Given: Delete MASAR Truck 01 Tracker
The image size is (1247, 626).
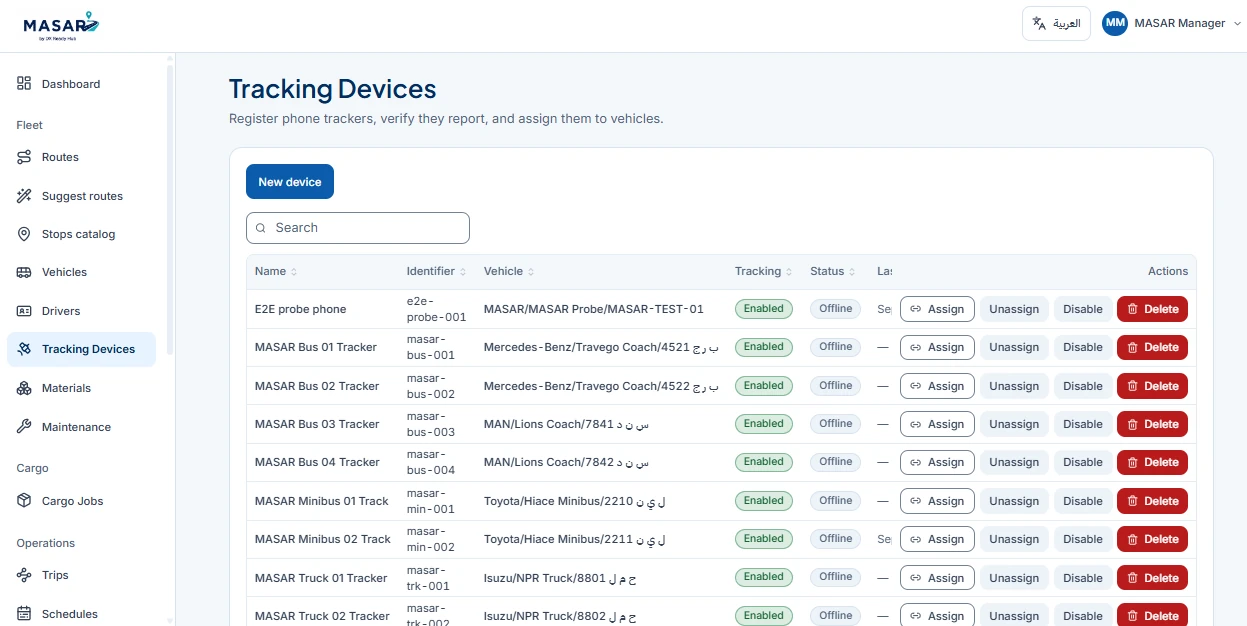Looking at the screenshot, I should 1152,578.
